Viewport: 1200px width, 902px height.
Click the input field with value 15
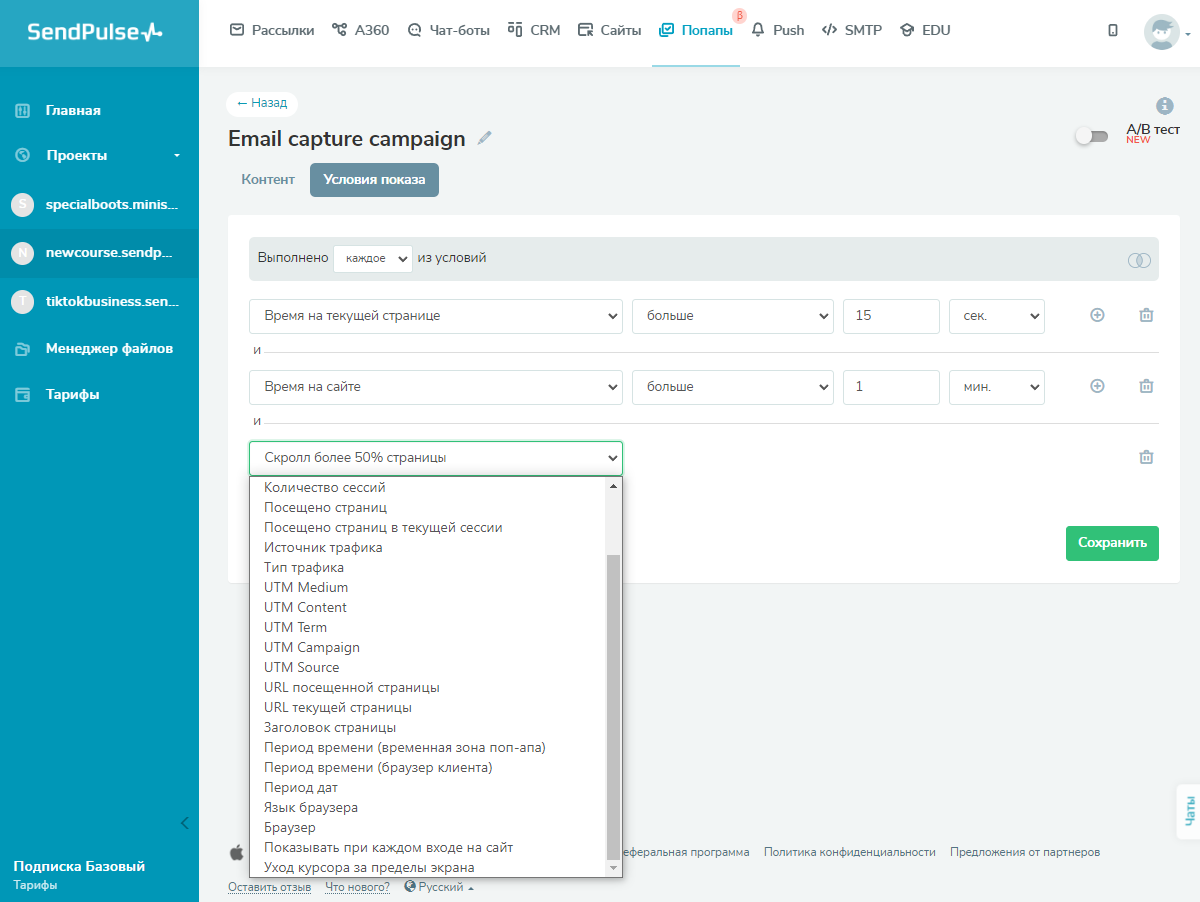coord(891,316)
